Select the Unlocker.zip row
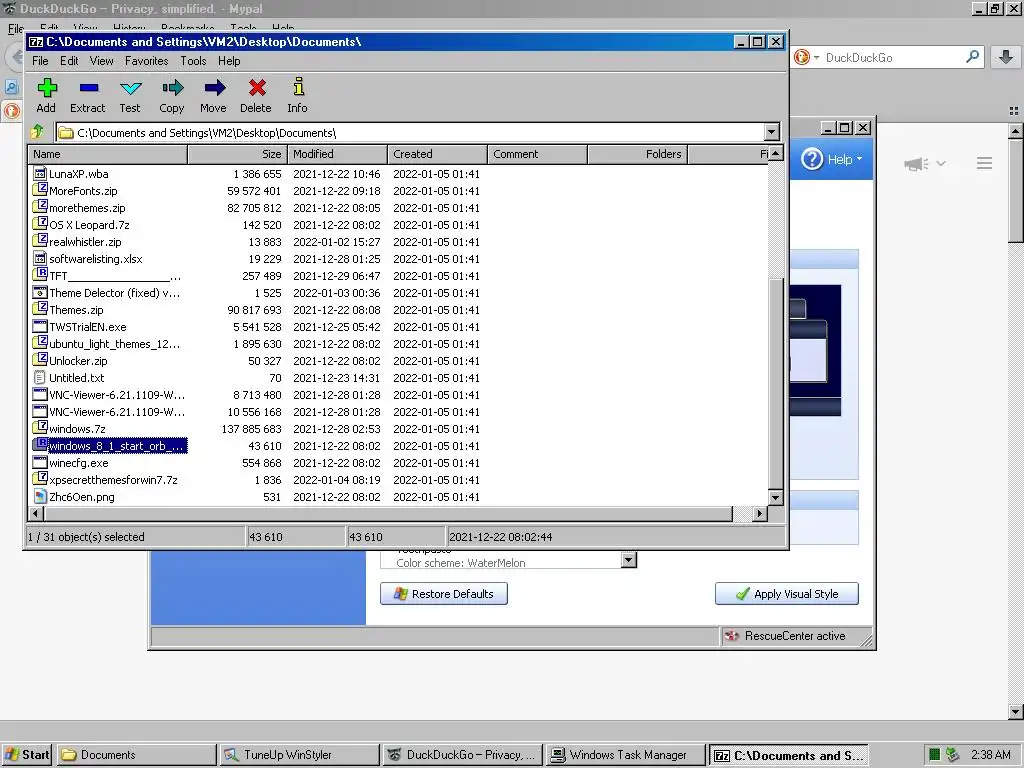 [x=400, y=360]
